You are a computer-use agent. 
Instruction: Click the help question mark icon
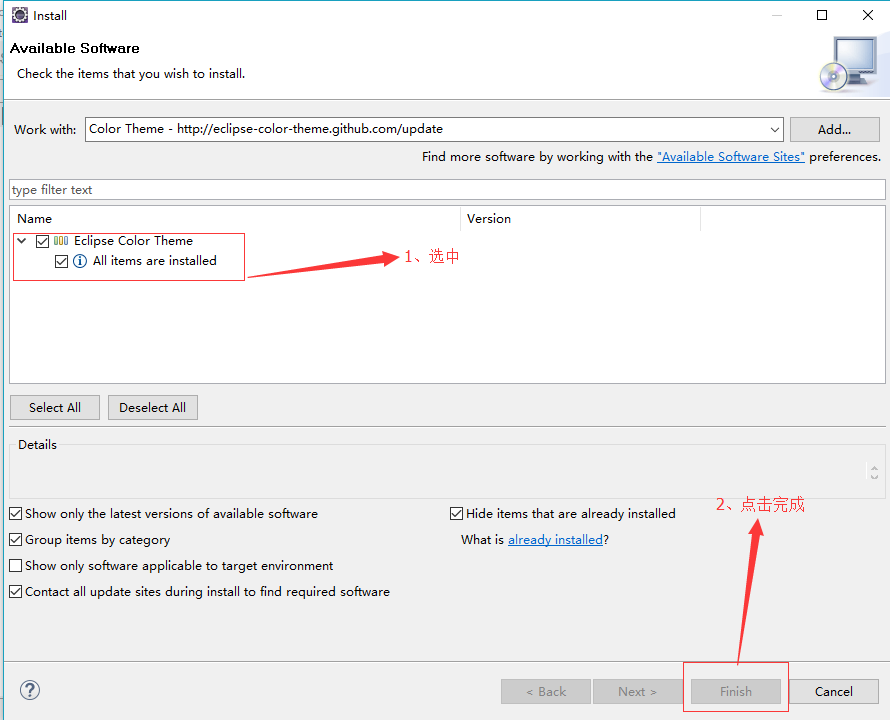30,690
